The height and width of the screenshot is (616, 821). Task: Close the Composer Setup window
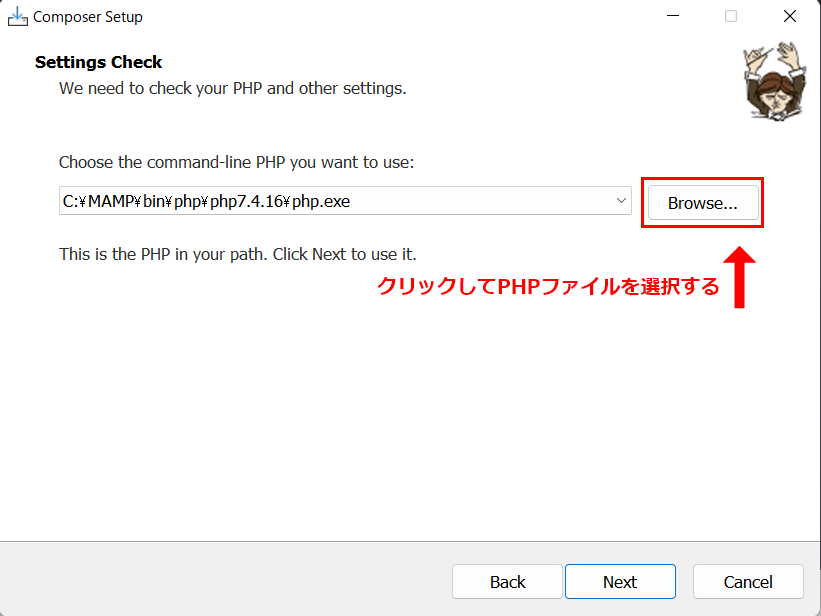coord(790,16)
